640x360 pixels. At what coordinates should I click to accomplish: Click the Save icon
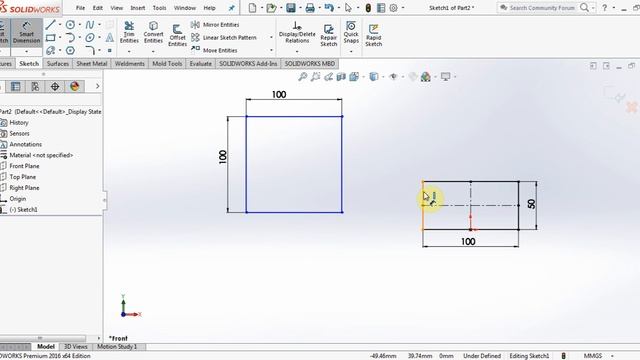[291, 8]
